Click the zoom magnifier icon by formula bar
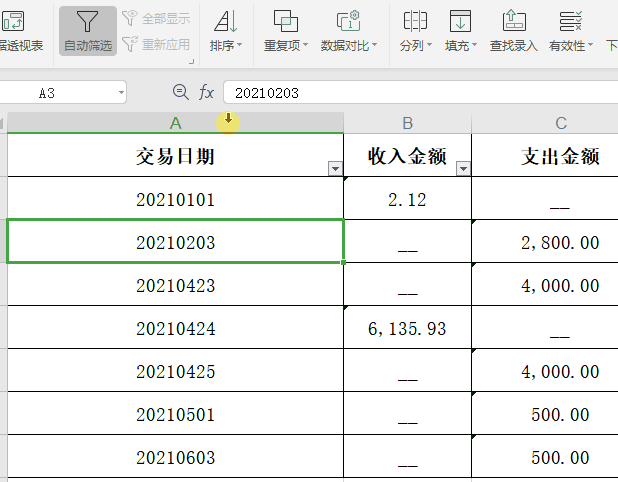The width and height of the screenshot is (618, 482). (181, 92)
